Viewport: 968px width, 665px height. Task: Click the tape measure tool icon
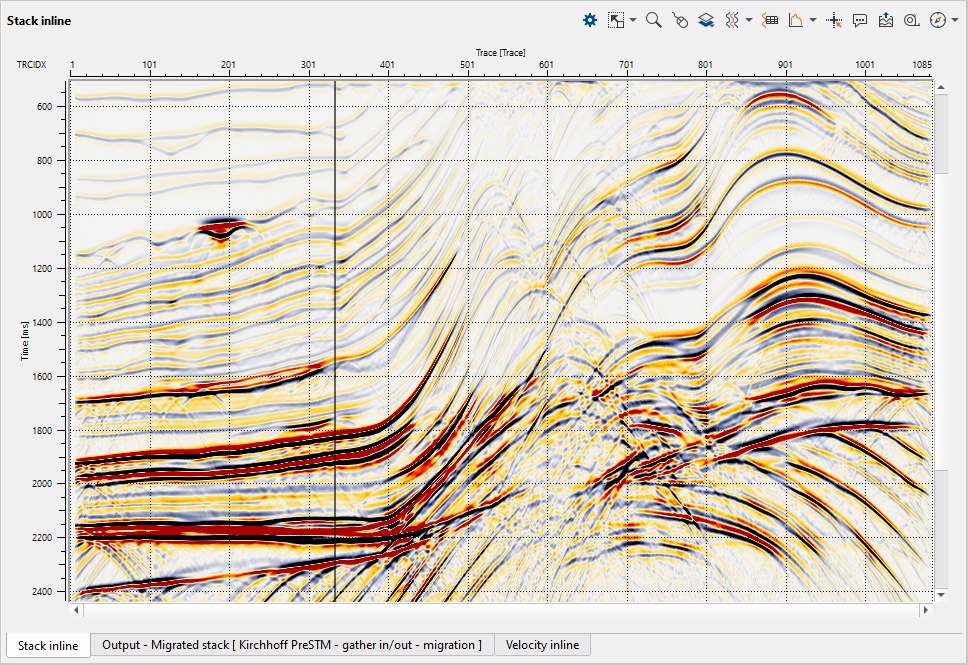[911, 20]
